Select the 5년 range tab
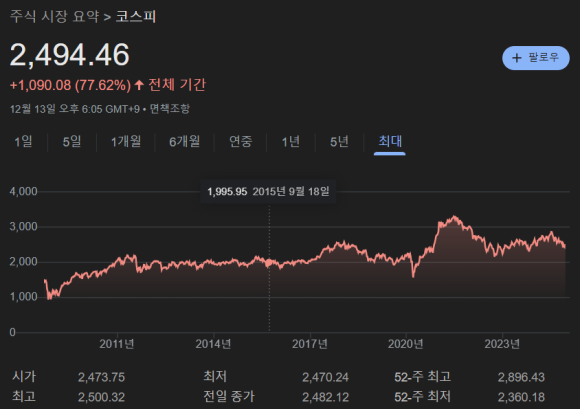This screenshot has width=580, height=409. click(339, 142)
